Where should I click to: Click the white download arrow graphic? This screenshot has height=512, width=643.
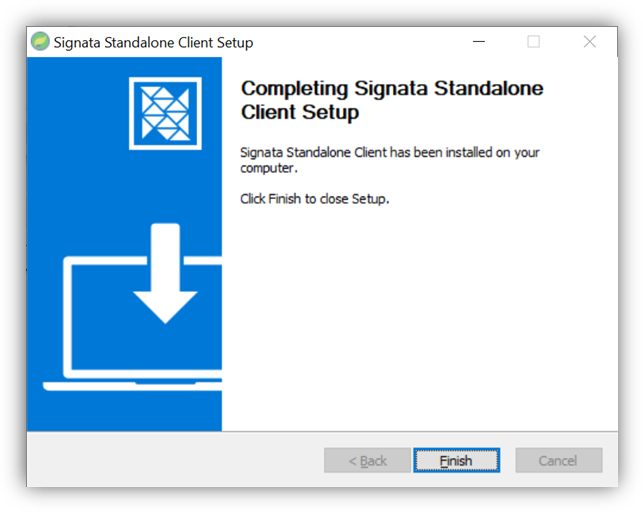point(165,274)
